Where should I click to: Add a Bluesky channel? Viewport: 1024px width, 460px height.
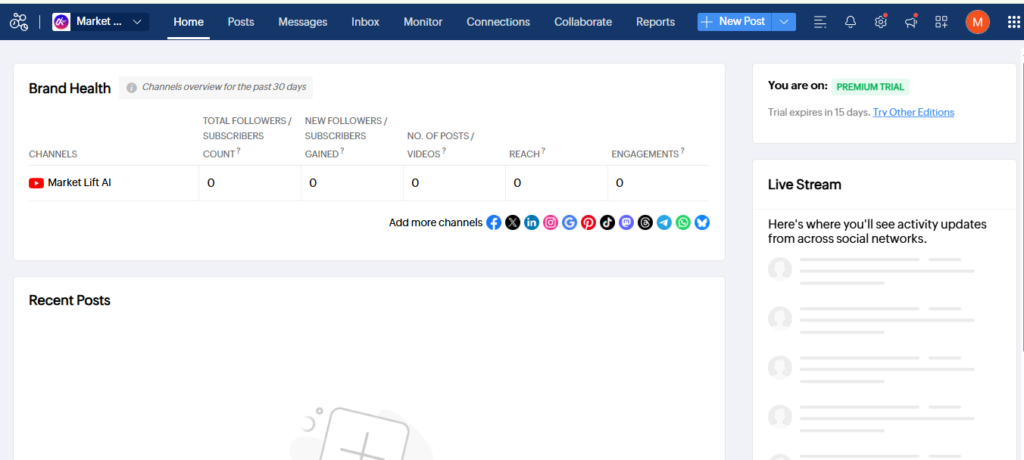pyautogui.click(x=702, y=223)
